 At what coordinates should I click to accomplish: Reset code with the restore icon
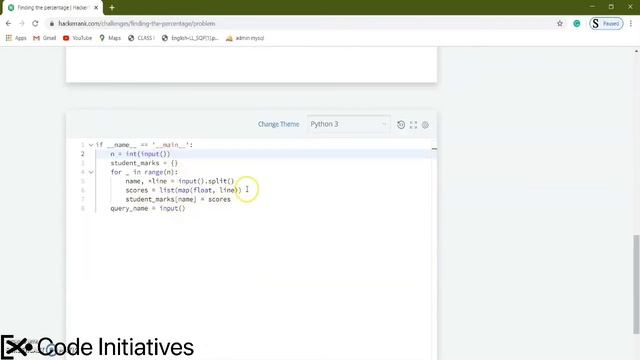[x=401, y=125]
